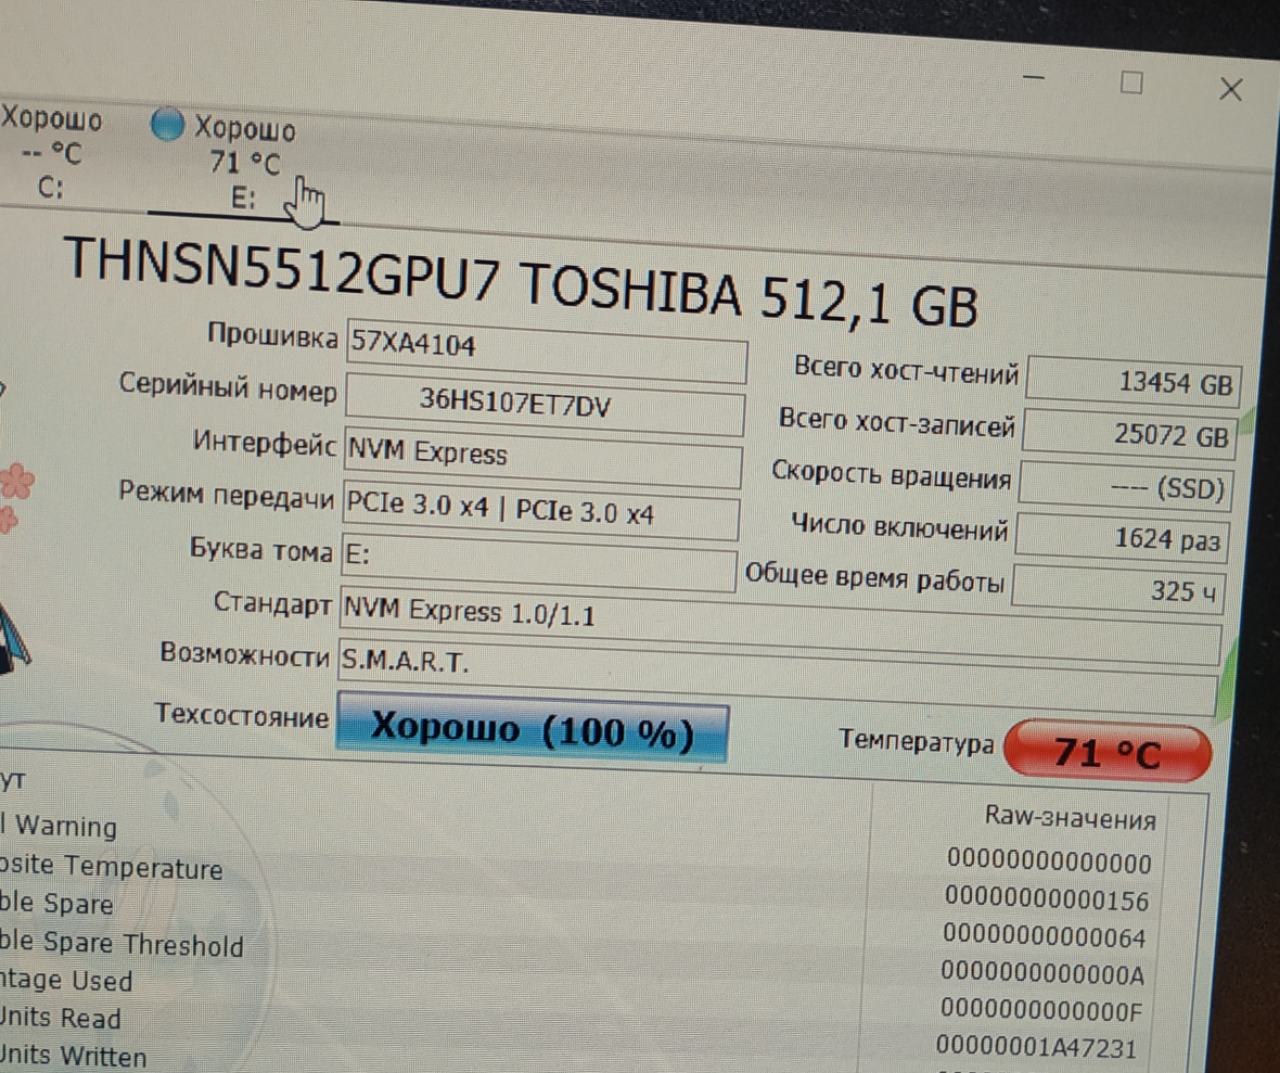The image size is (1280, 1073).
Task: Click the Прошивка label
Action: pyautogui.click(x=272, y=335)
